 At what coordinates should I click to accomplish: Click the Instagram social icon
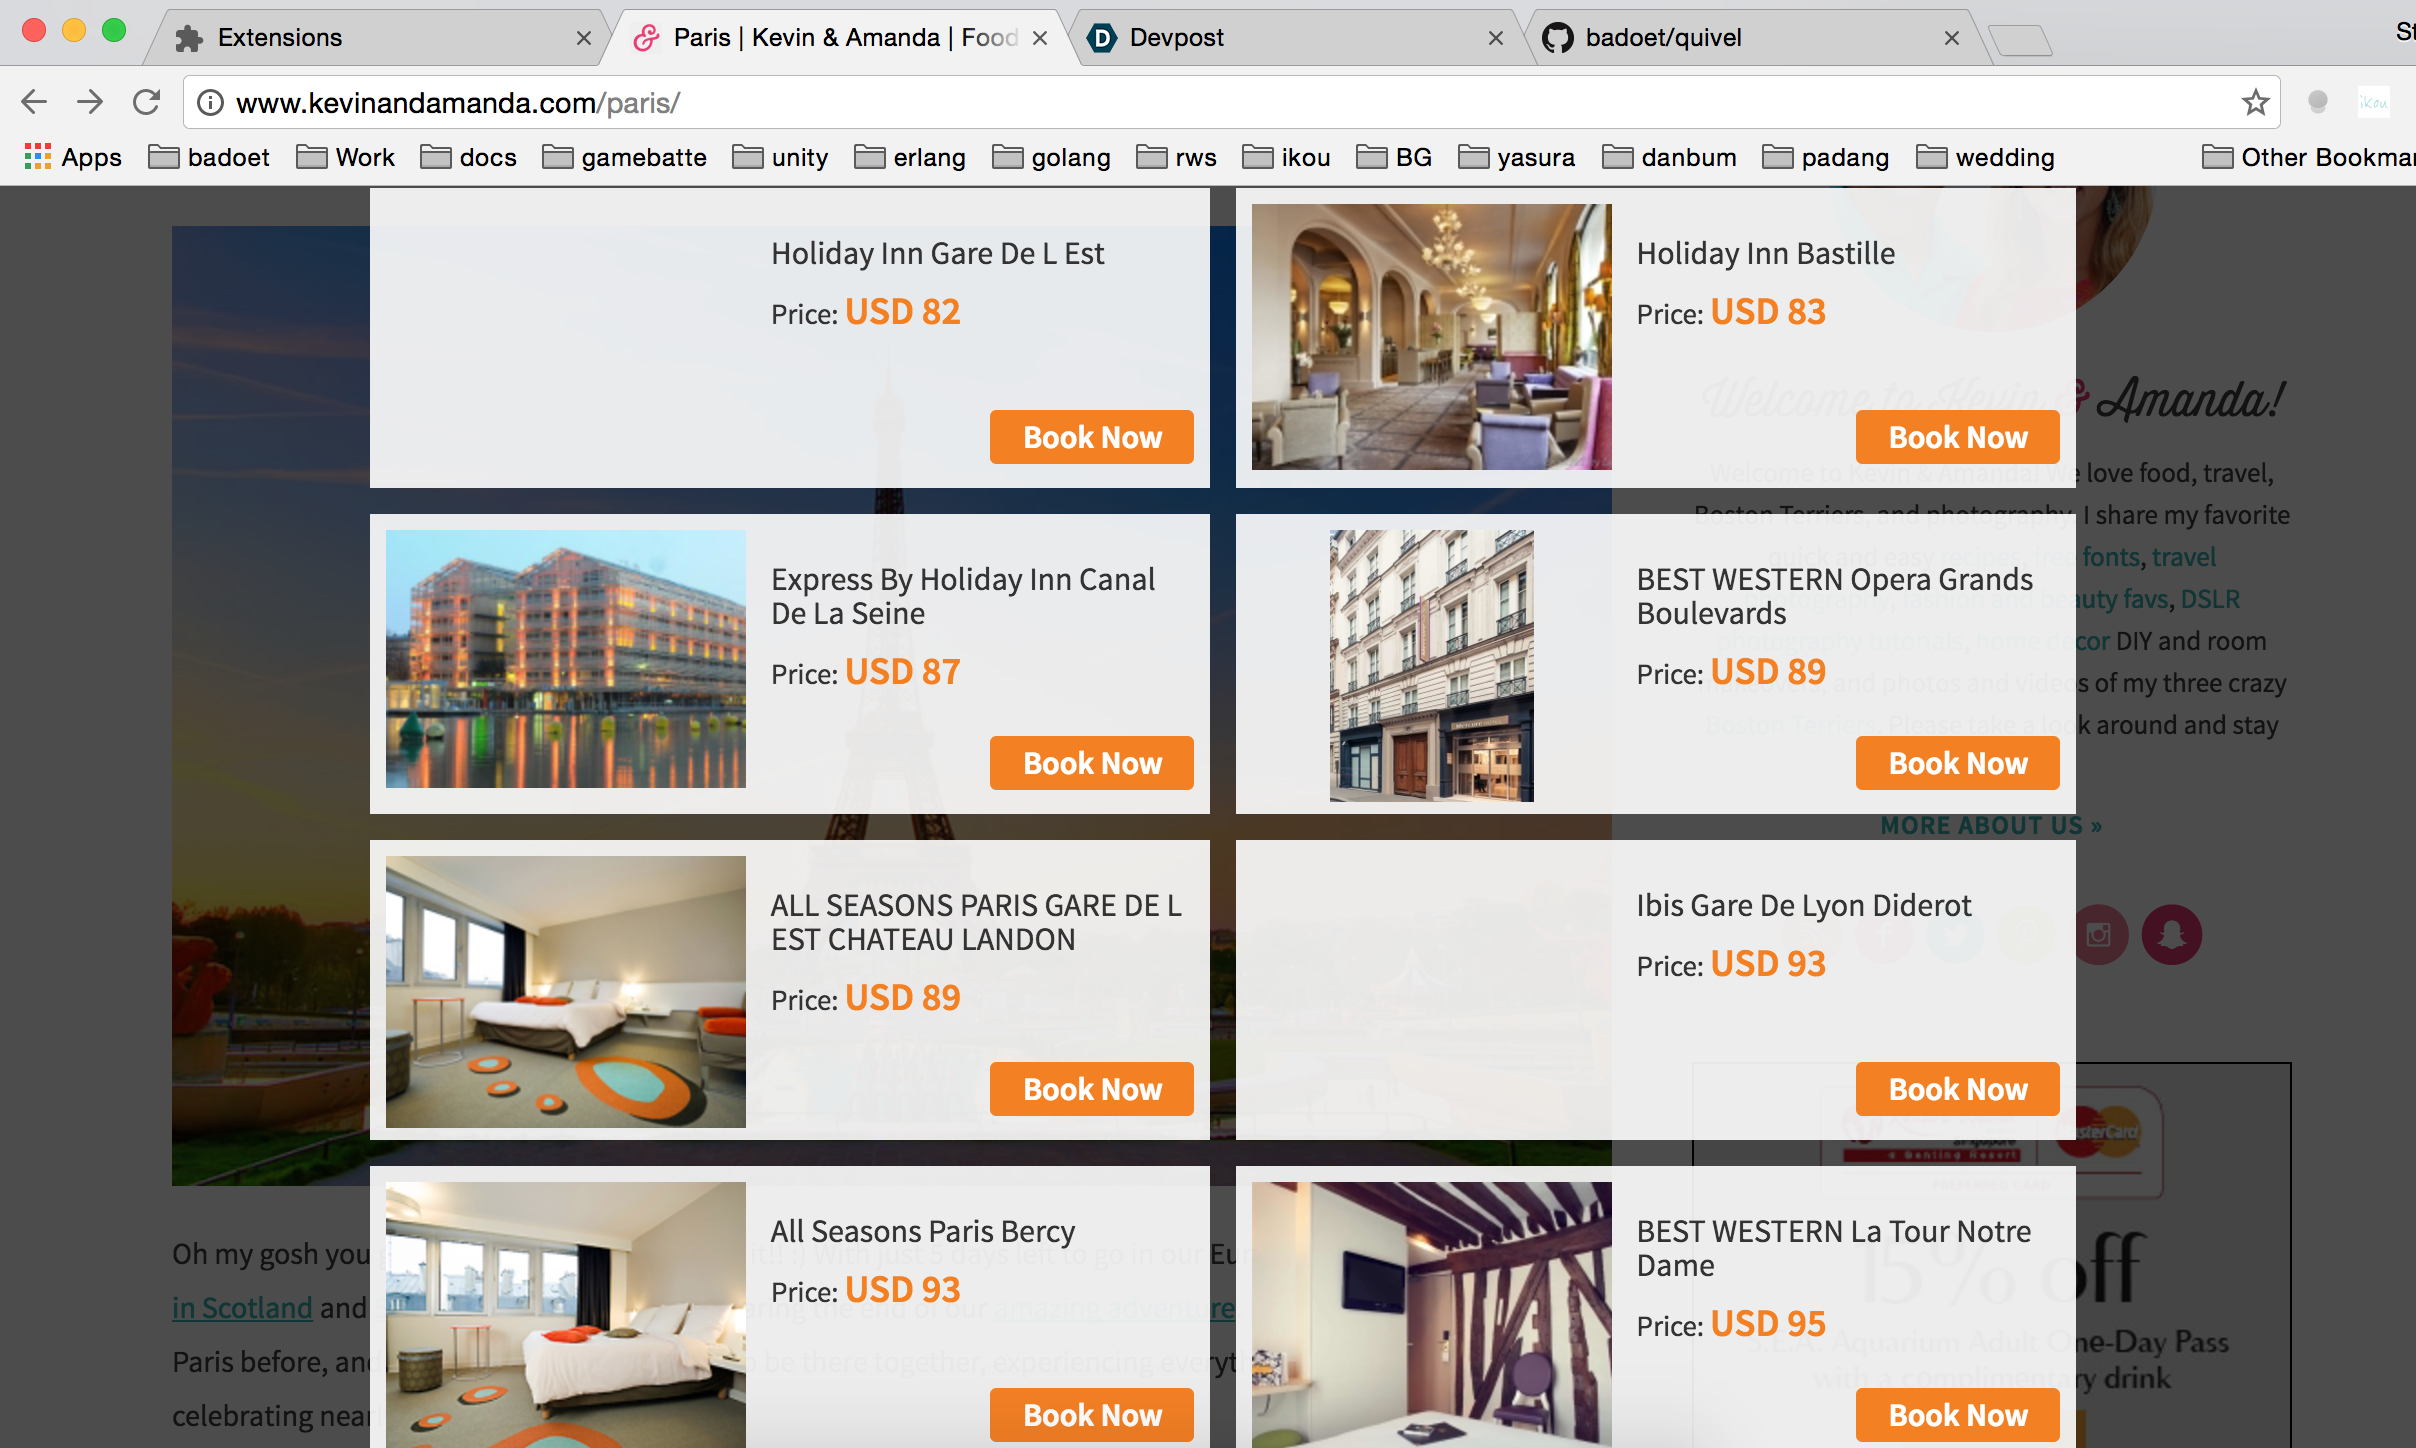click(2099, 935)
